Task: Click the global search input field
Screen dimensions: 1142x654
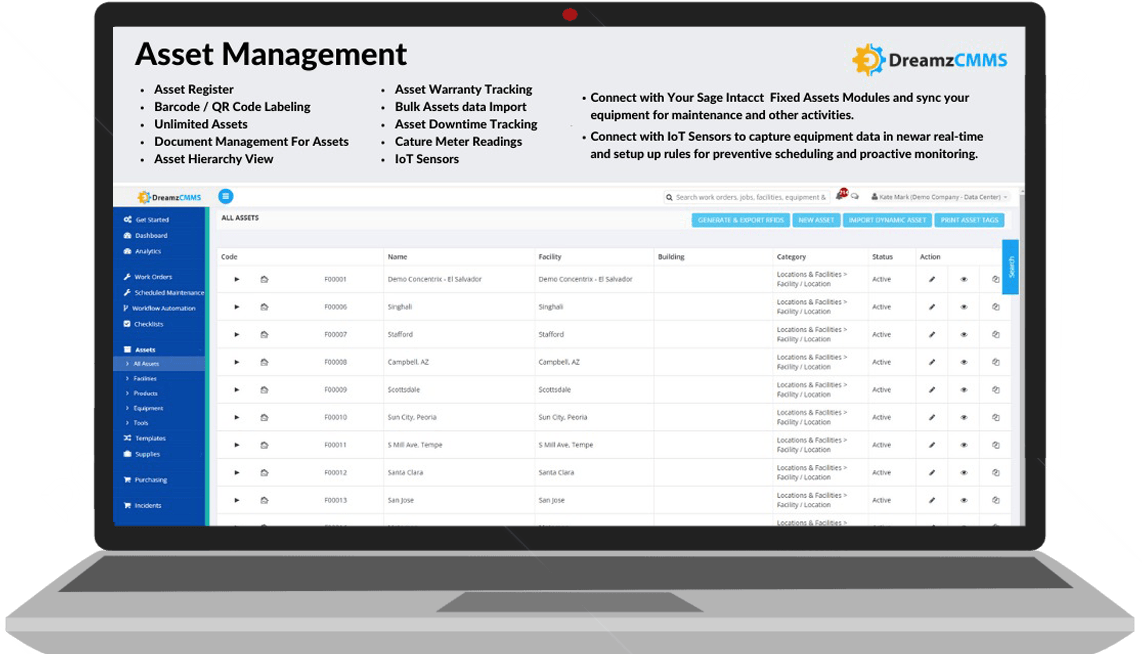Action: pyautogui.click(x=750, y=197)
